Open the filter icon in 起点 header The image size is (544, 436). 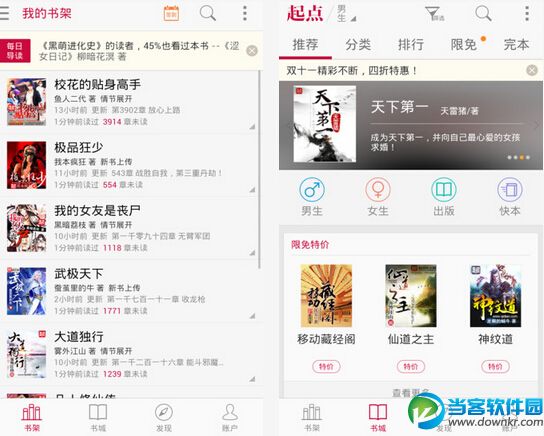(x=434, y=14)
